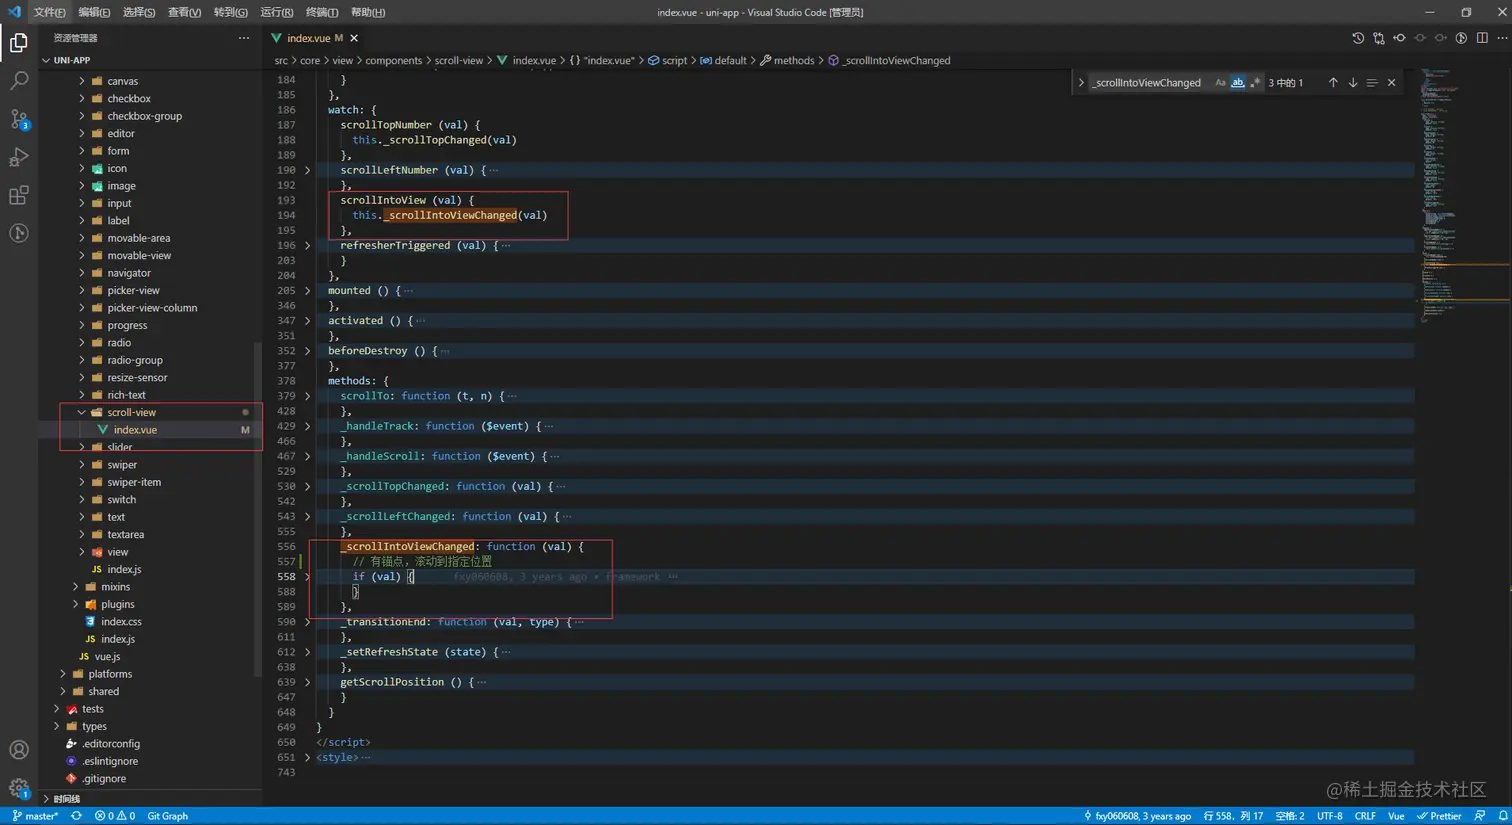This screenshot has height=825, width=1512.
Task: Open editor more actions ellipsis menu
Action: pyautogui.click(x=1502, y=38)
